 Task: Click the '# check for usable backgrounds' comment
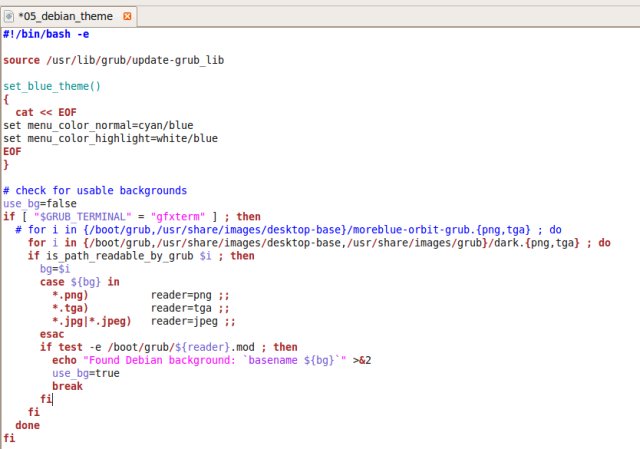[x=94, y=190]
